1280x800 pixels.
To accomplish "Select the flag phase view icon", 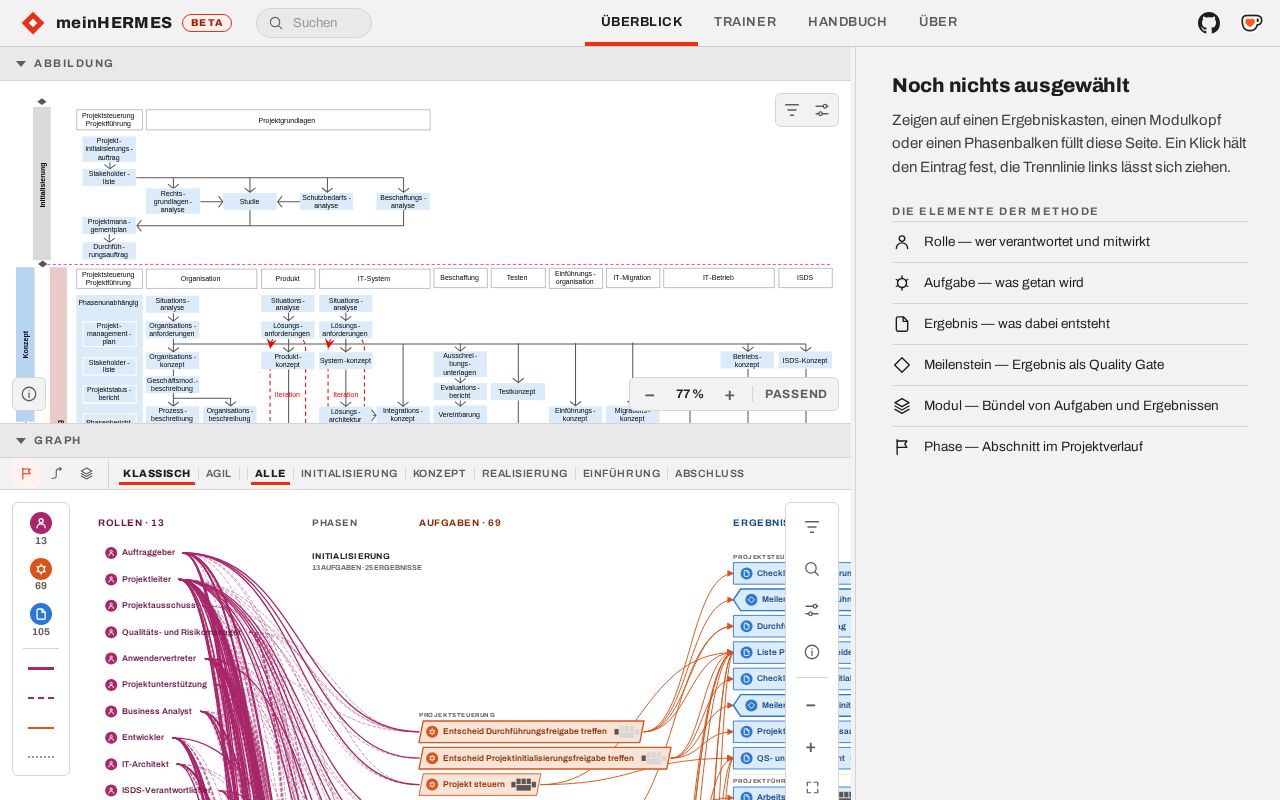I will [x=27, y=473].
